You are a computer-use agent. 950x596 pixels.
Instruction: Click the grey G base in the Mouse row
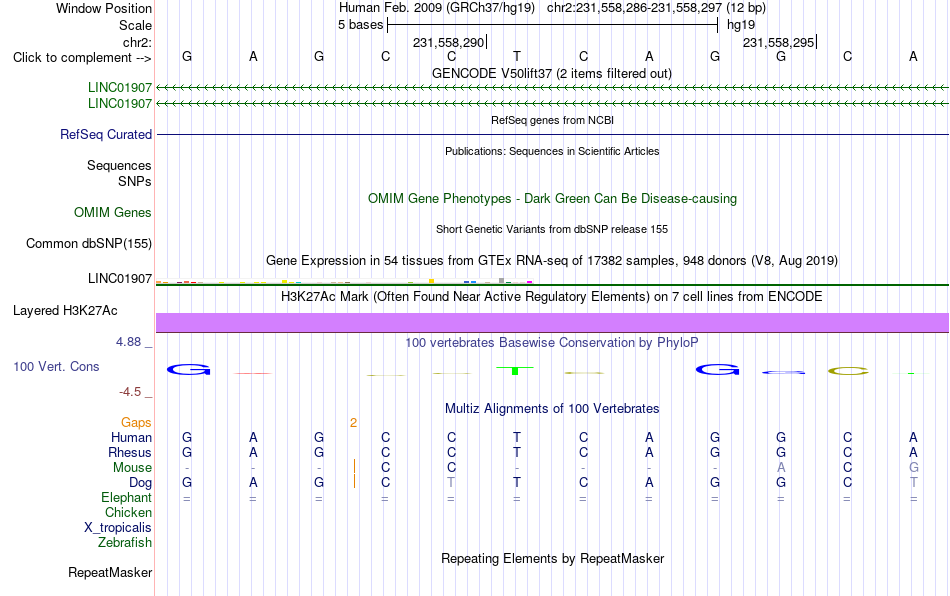913,468
